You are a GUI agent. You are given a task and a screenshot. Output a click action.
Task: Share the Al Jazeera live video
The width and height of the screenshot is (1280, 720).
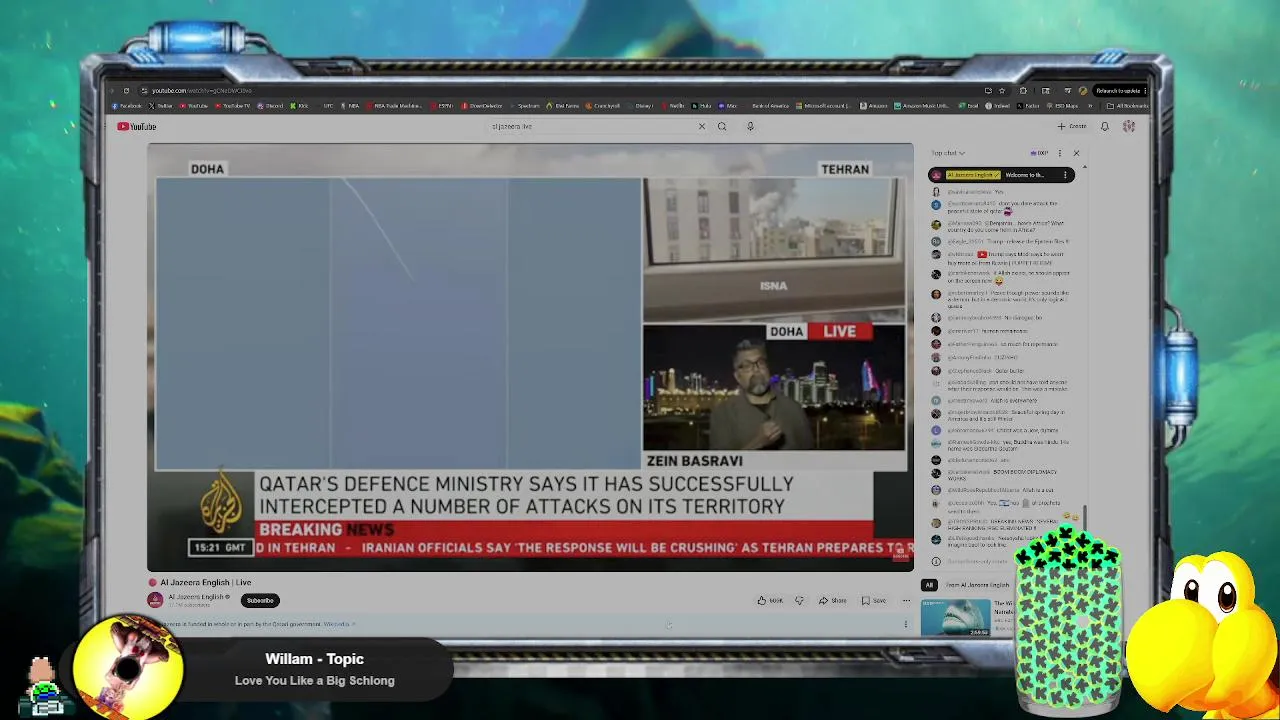tap(833, 600)
